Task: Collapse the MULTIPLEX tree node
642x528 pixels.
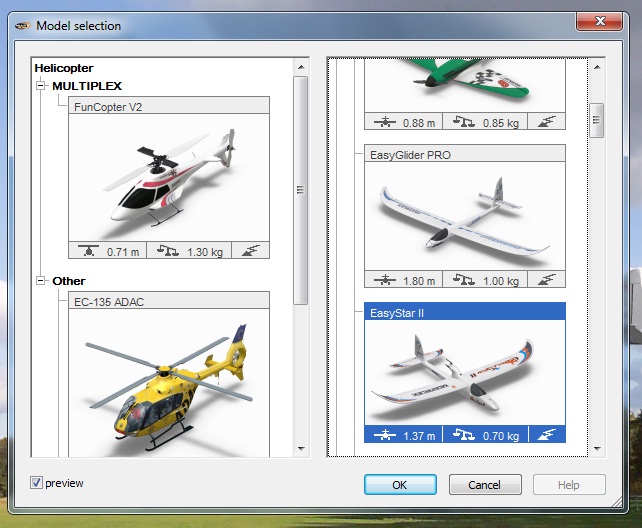Action: click(x=41, y=86)
